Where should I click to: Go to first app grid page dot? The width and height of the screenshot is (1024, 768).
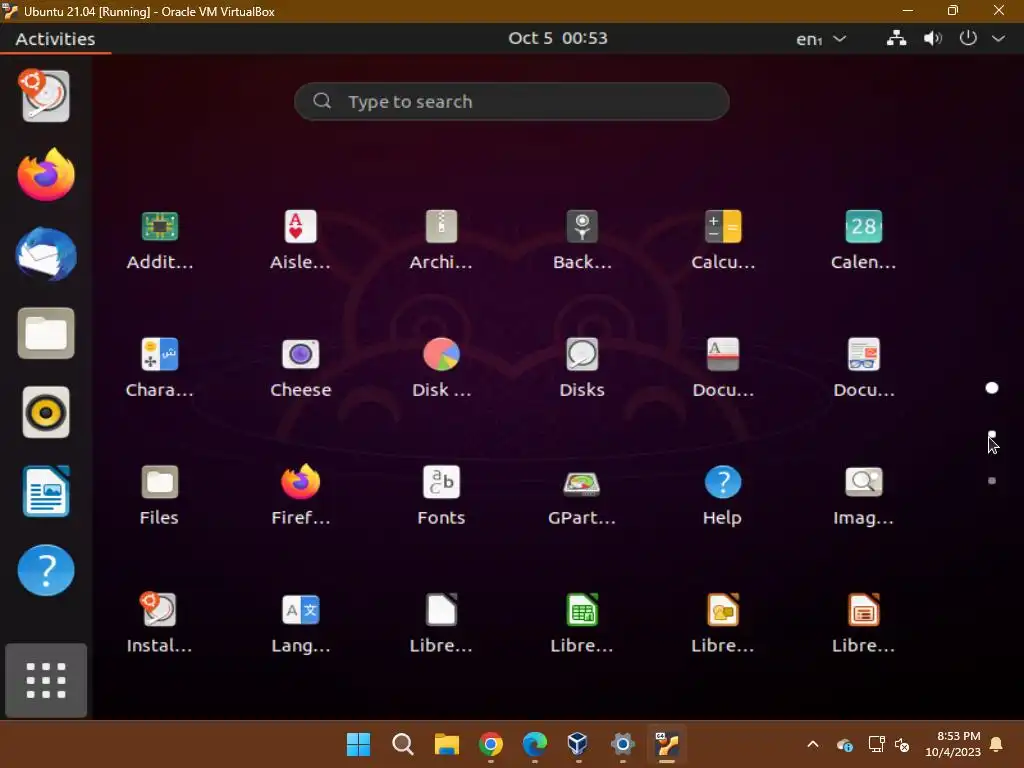[991, 388]
